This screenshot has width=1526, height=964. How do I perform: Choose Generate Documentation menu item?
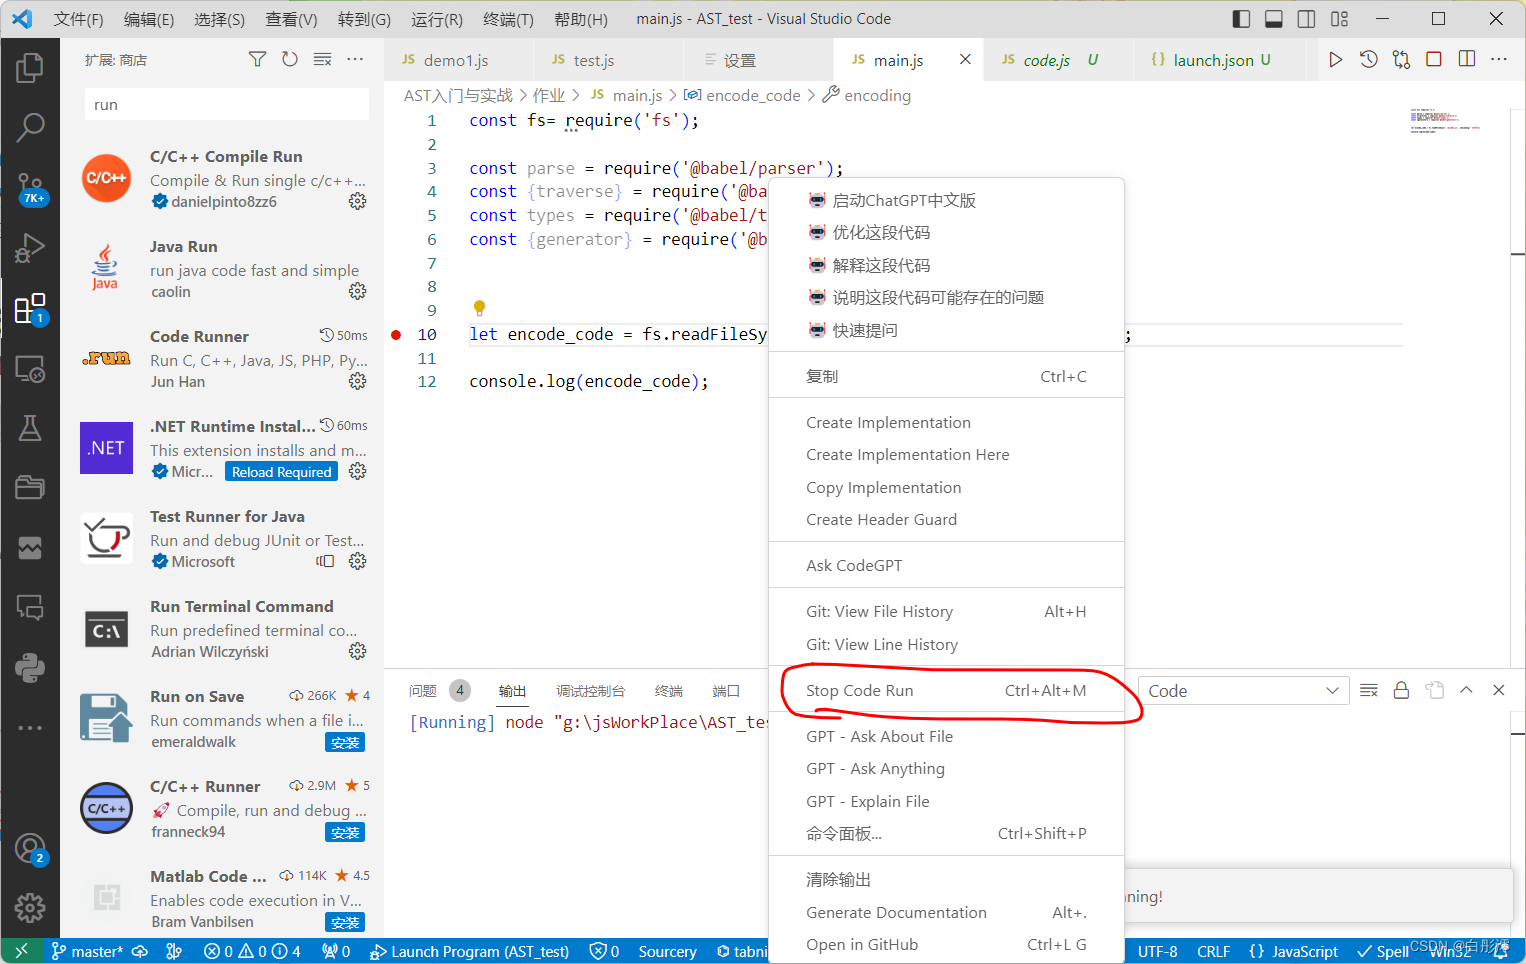[946, 912]
